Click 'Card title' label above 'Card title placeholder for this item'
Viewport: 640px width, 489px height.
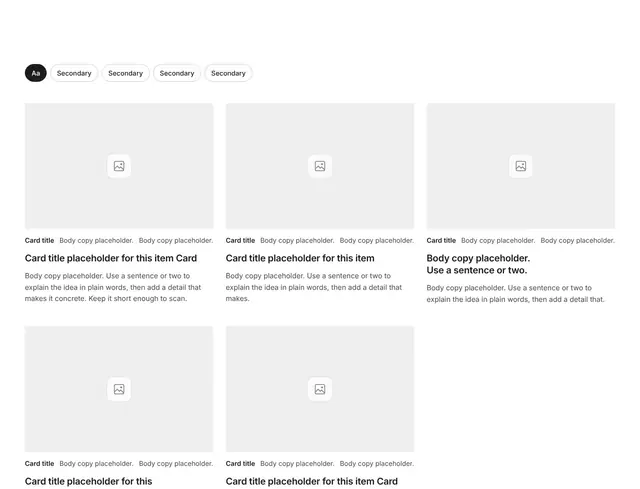(240, 240)
